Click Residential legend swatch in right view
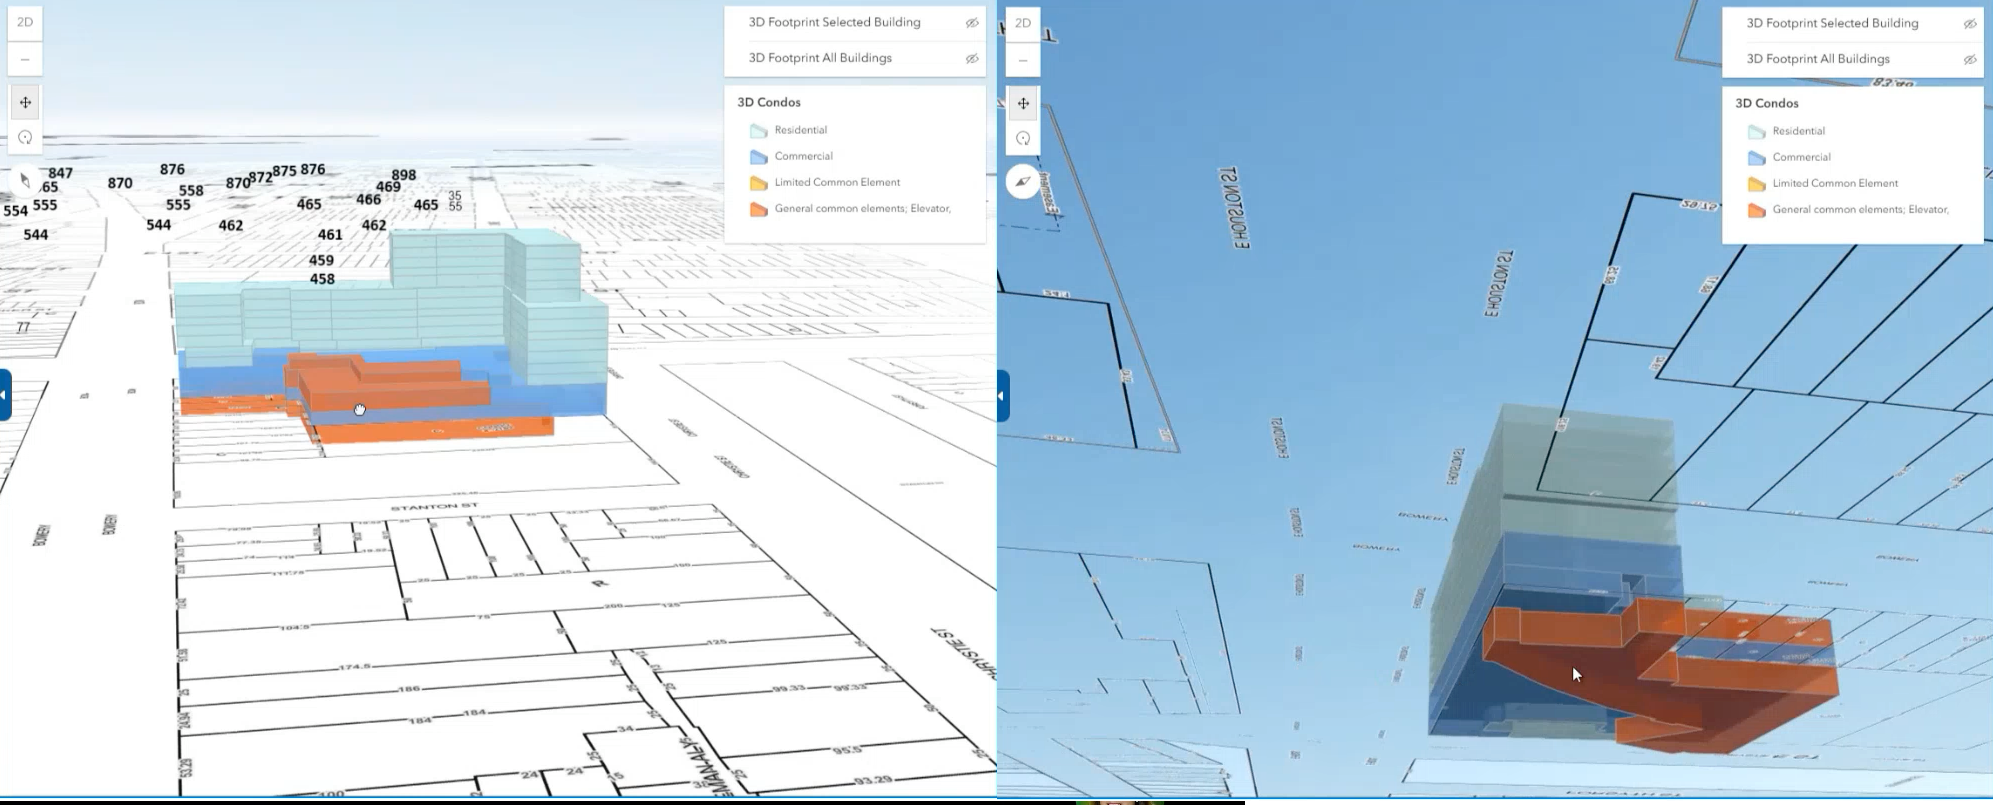The width and height of the screenshot is (1993, 805). pos(1757,132)
